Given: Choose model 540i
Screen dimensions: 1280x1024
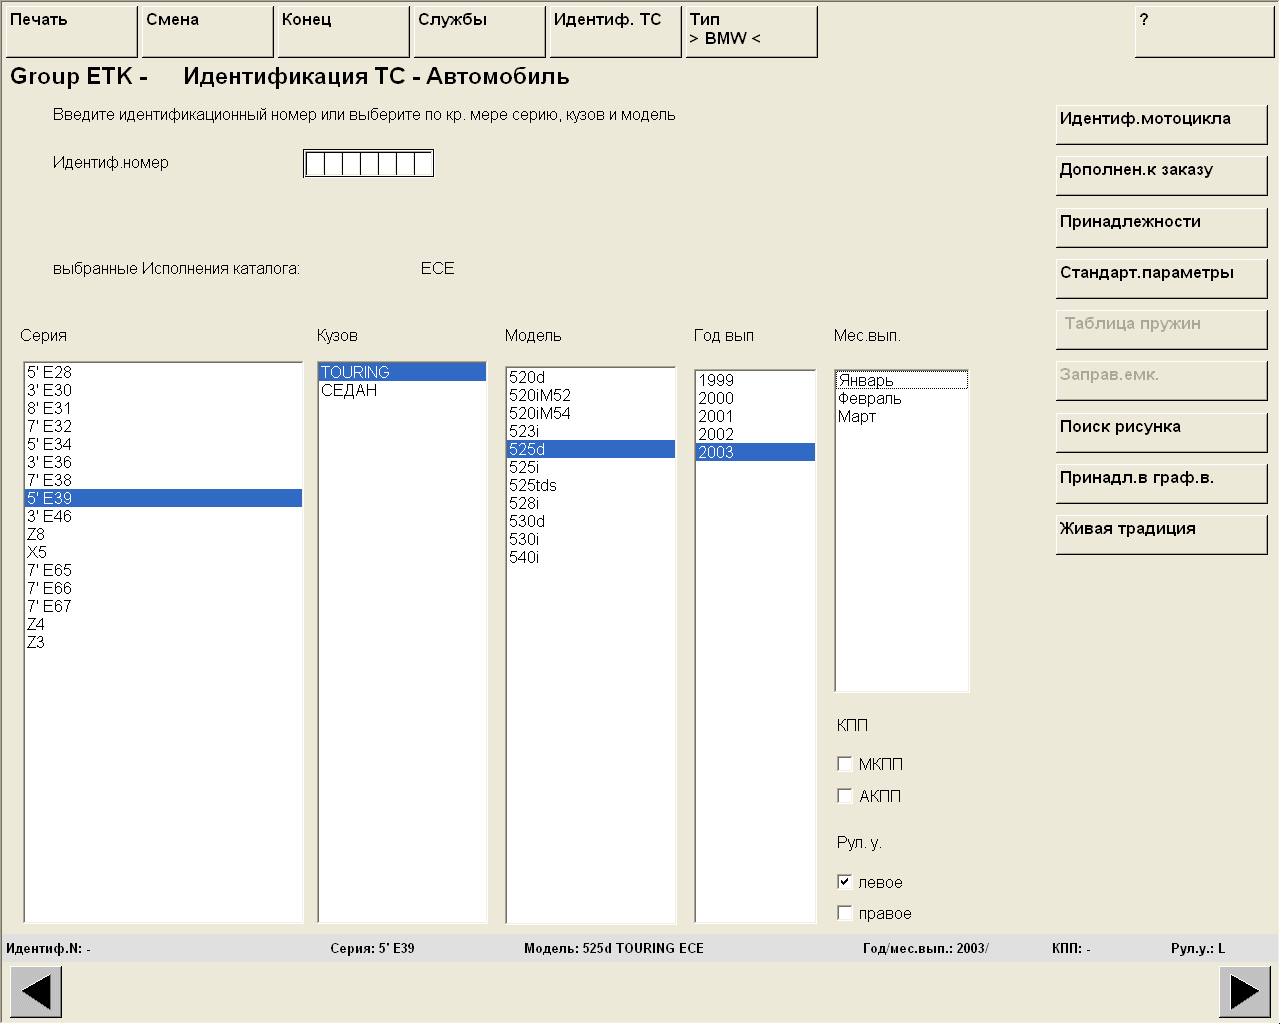Looking at the screenshot, I should tap(591, 557).
